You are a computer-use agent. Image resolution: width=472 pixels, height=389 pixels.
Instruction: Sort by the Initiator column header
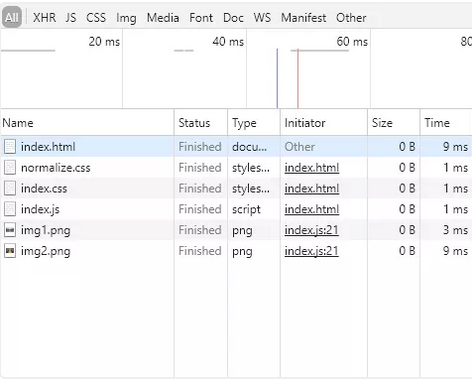pyautogui.click(x=324, y=123)
